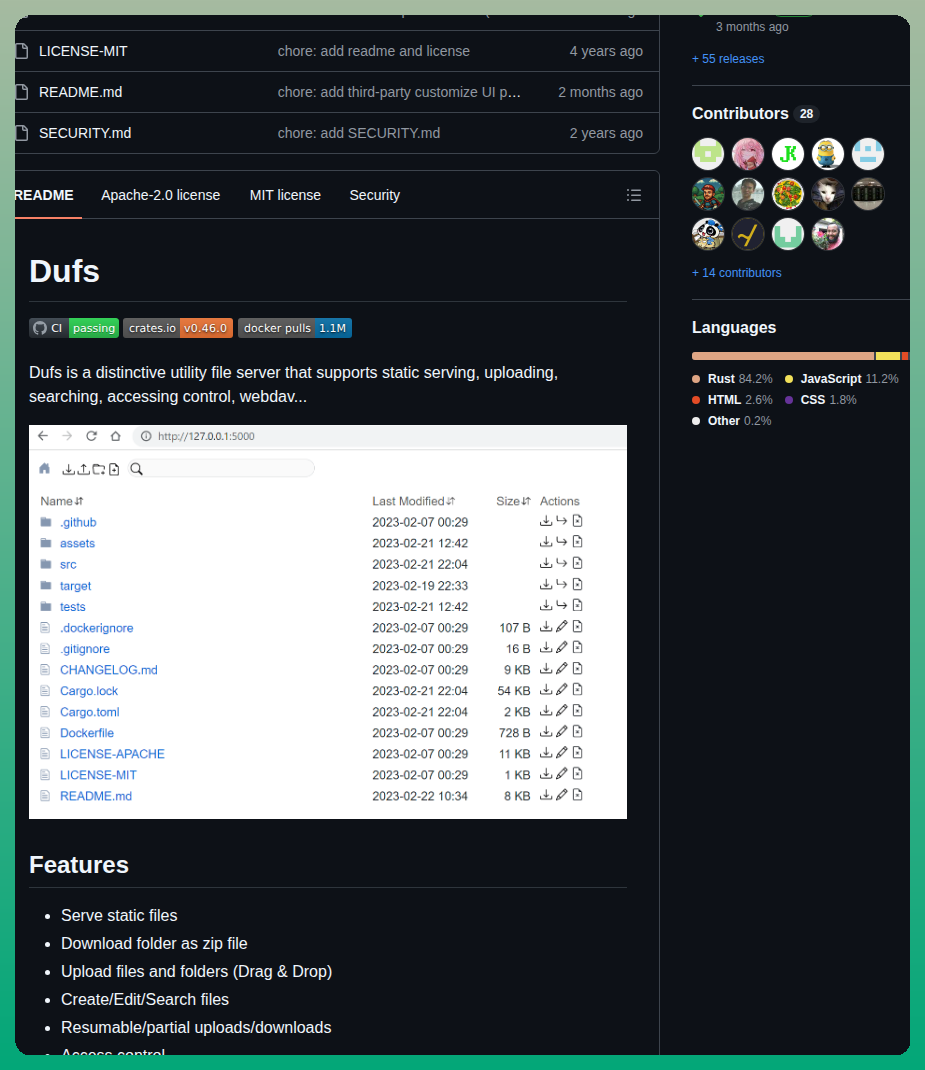Open the light-blue identicon contributor avatar
The height and width of the screenshot is (1070, 925).
pos(868,154)
